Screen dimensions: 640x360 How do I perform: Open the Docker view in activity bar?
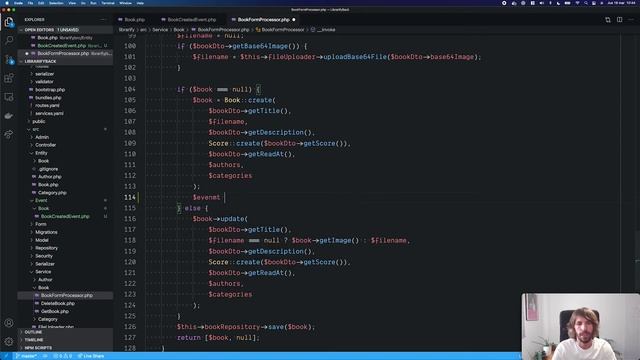(9, 116)
